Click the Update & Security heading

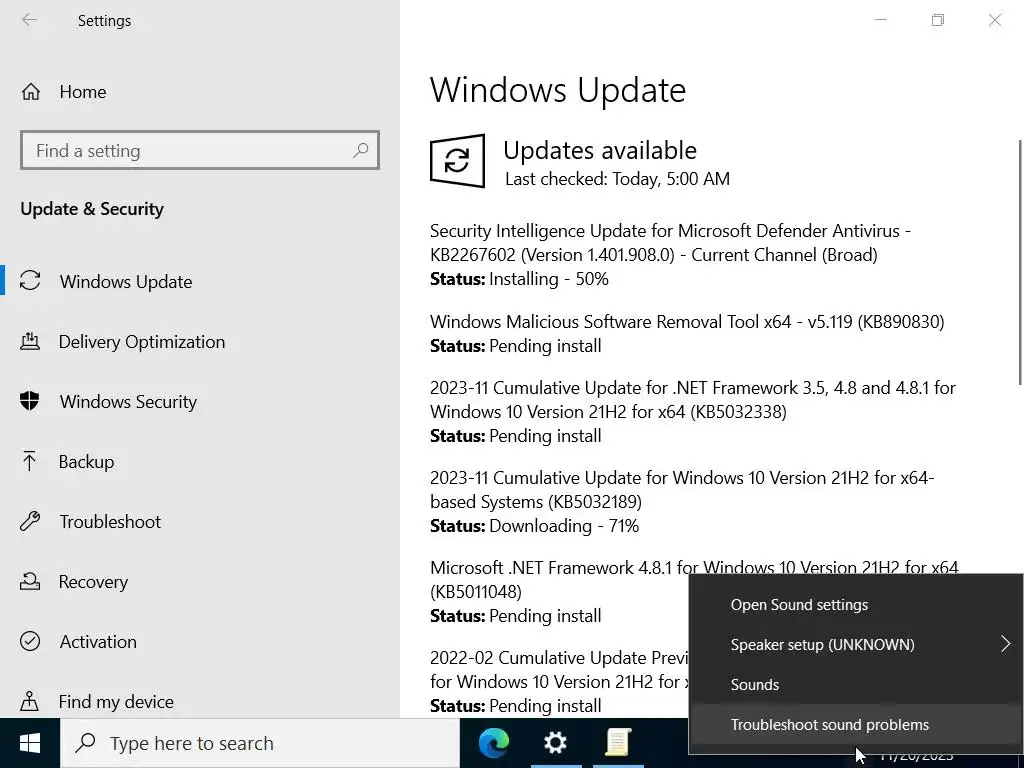[x=92, y=209]
